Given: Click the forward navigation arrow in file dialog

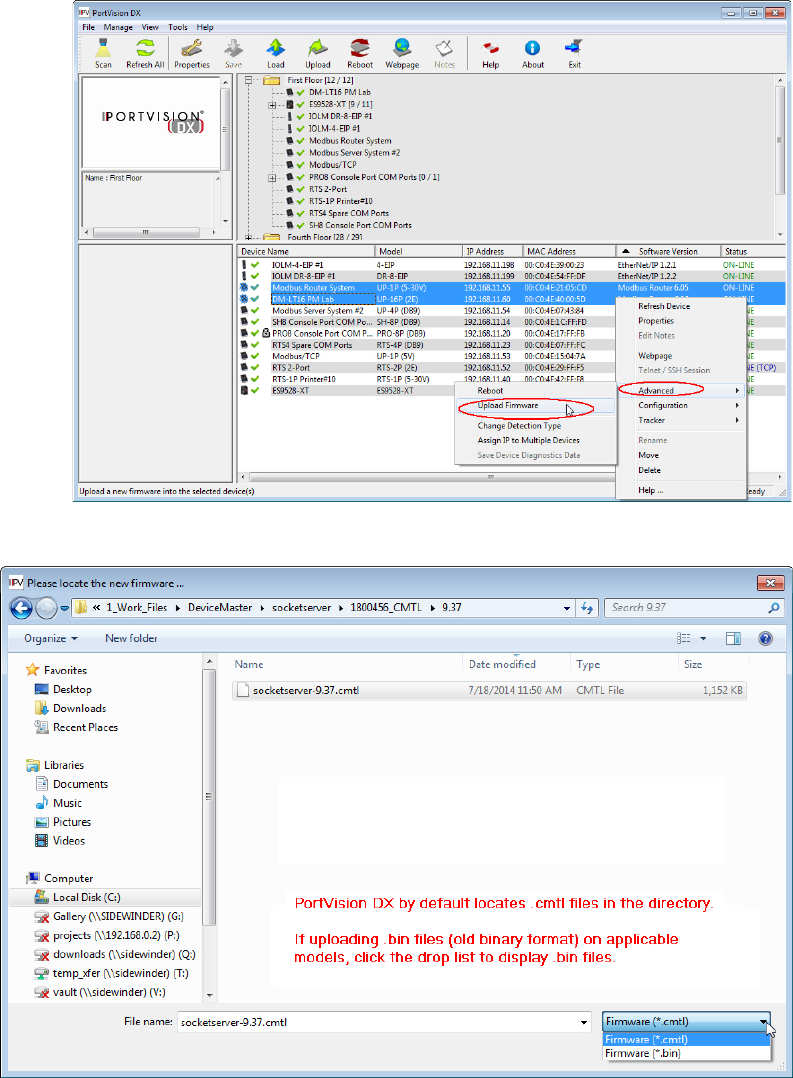Looking at the screenshot, I should [x=46, y=608].
